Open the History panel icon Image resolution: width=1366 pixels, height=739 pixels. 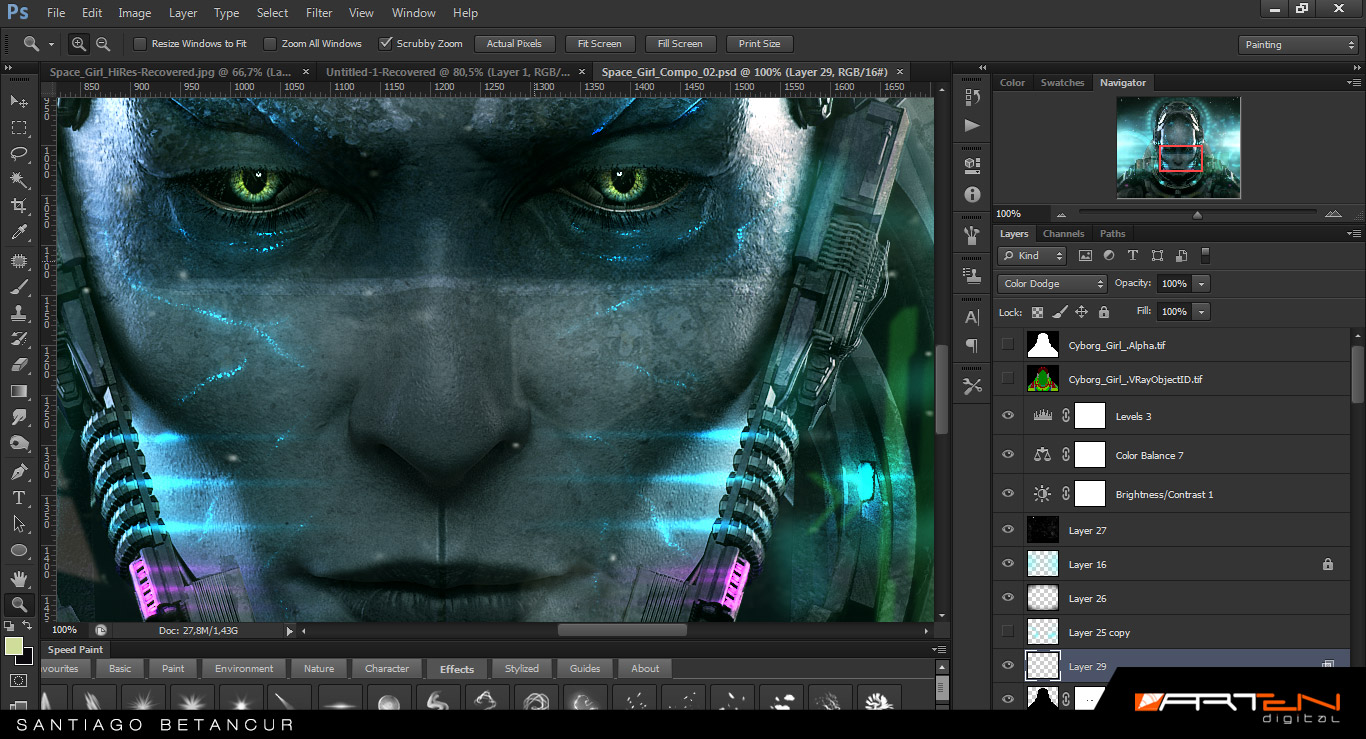click(972, 97)
